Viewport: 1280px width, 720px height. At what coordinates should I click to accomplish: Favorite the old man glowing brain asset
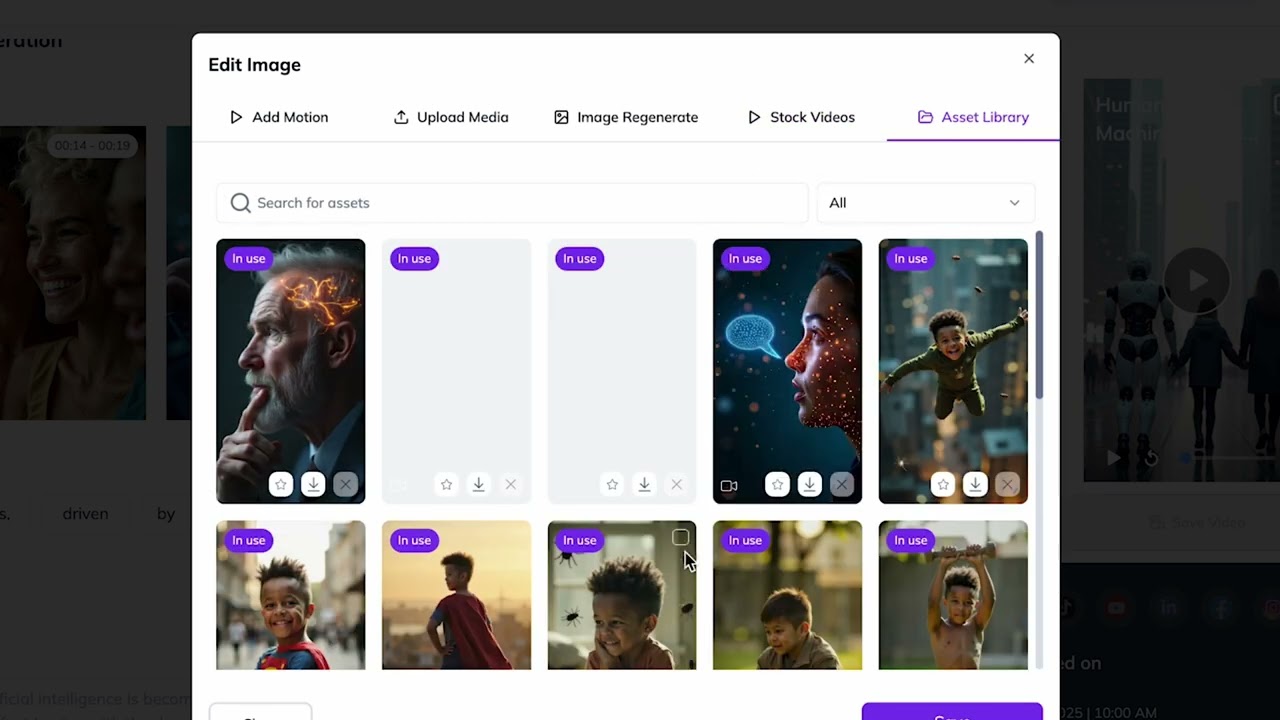coord(281,485)
